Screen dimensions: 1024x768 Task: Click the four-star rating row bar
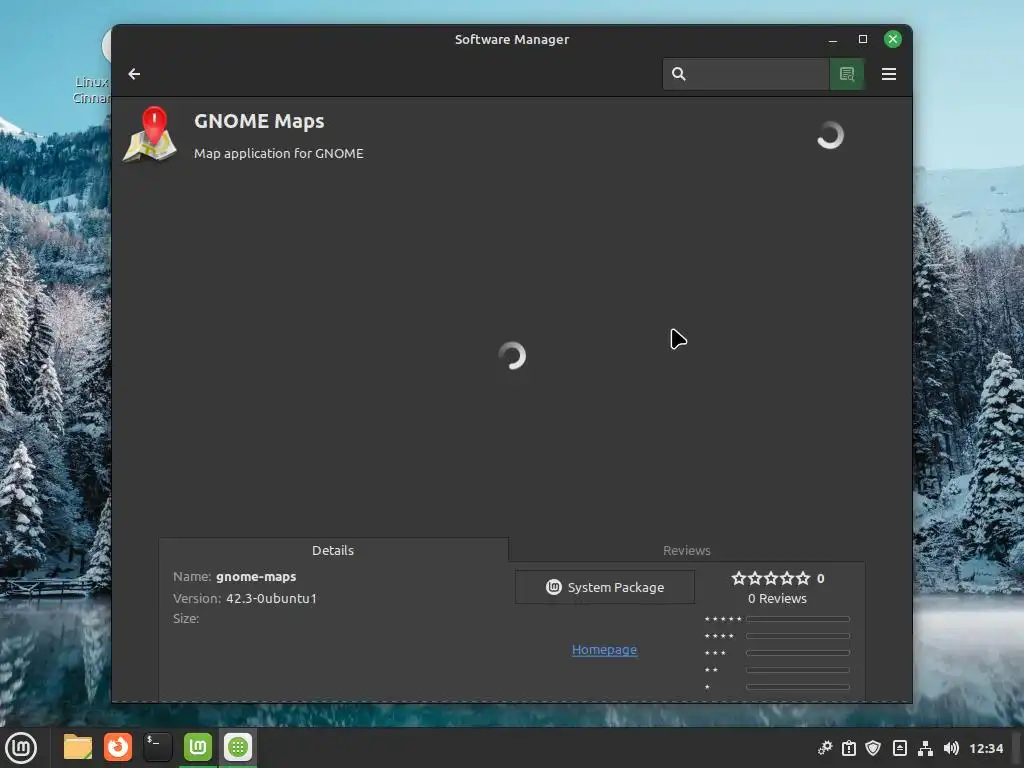tap(797, 635)
